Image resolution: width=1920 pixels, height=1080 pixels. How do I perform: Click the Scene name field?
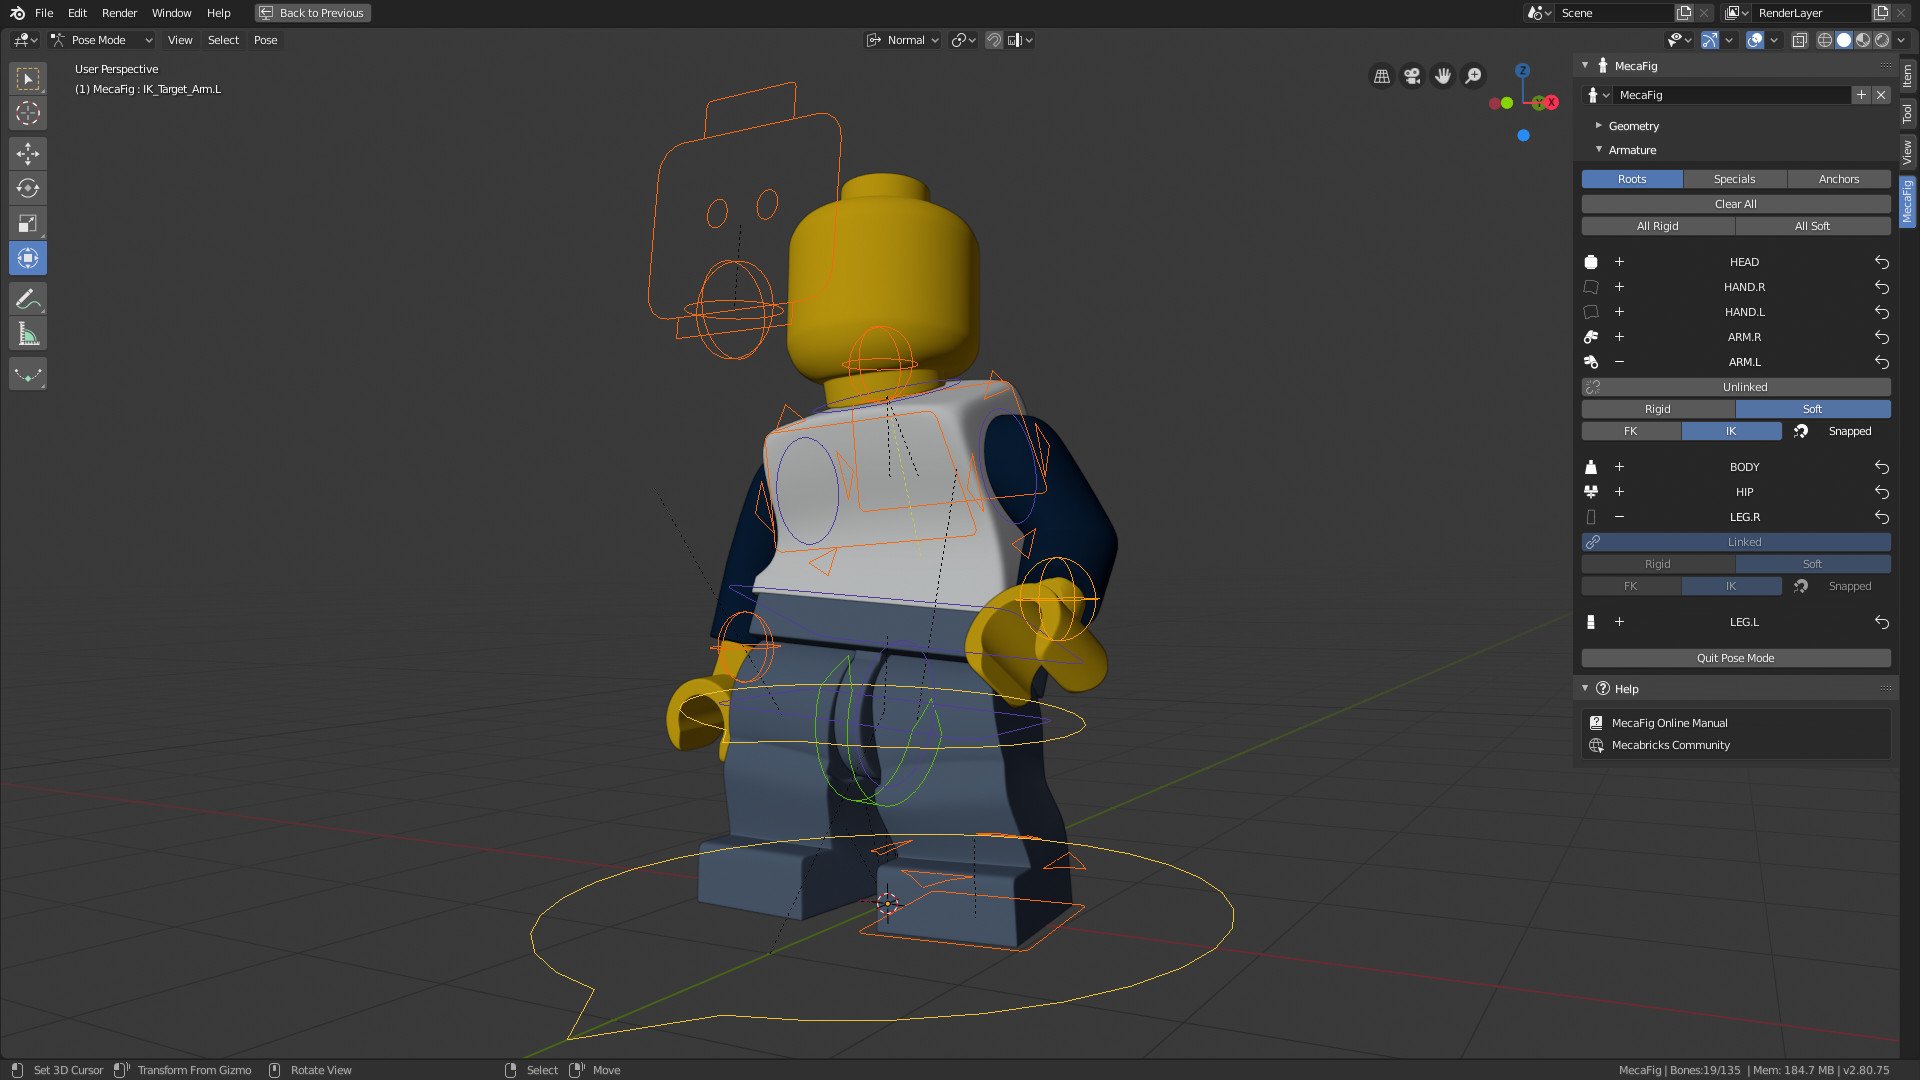1614,13
